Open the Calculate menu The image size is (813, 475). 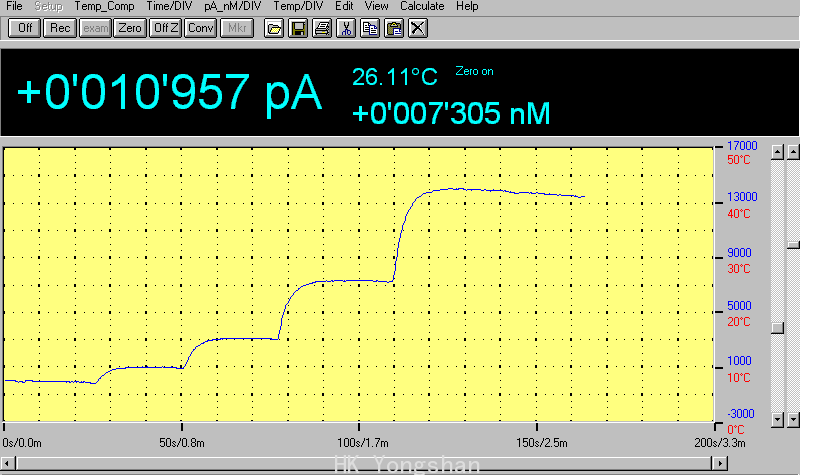click(421, 6)
